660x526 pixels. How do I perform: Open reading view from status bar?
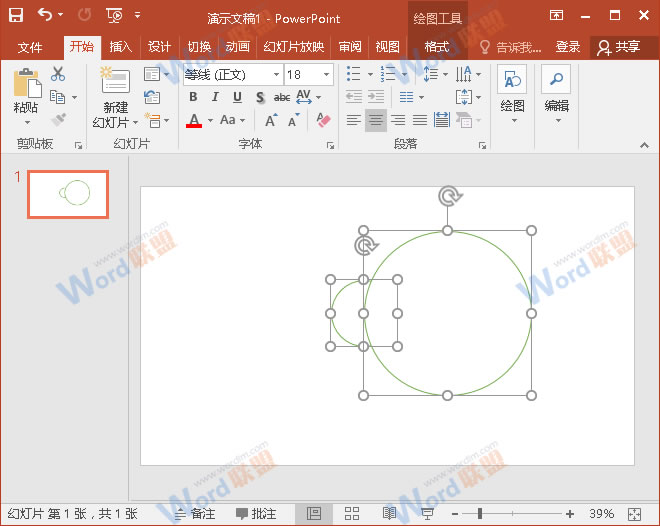coord(389,513)
